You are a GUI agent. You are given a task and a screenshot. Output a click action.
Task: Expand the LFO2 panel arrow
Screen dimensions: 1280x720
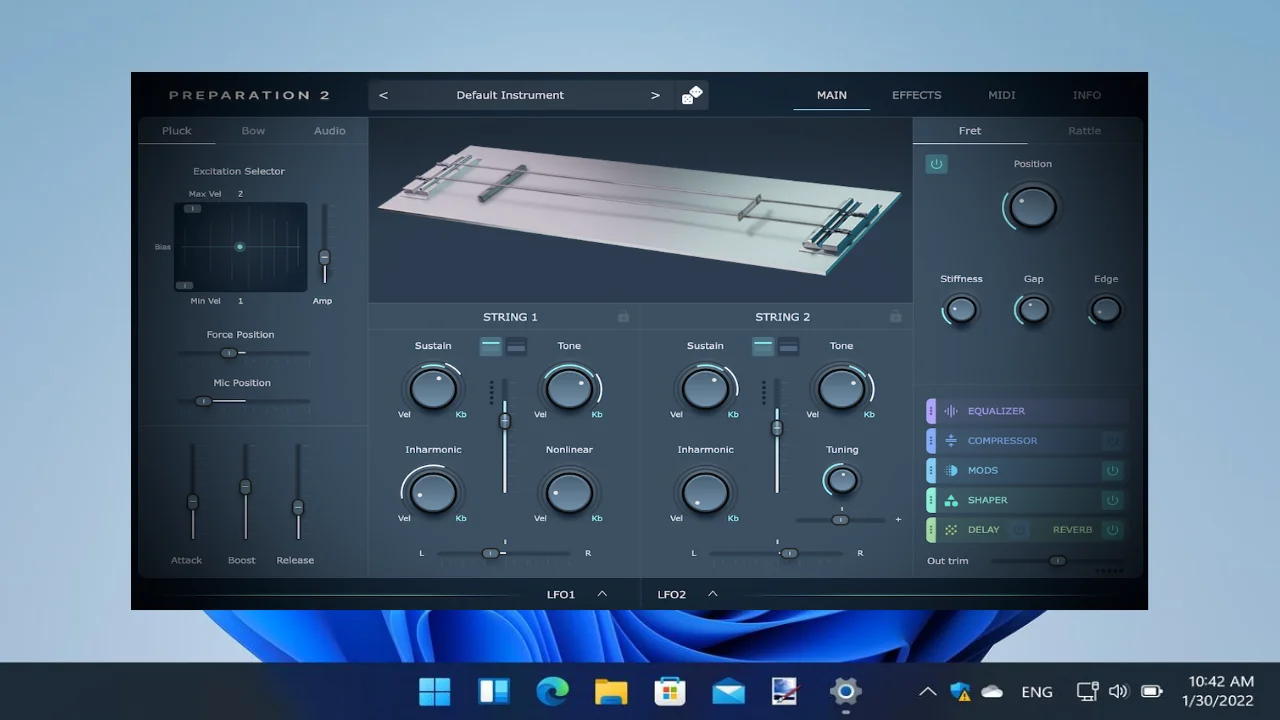[713, 594]
